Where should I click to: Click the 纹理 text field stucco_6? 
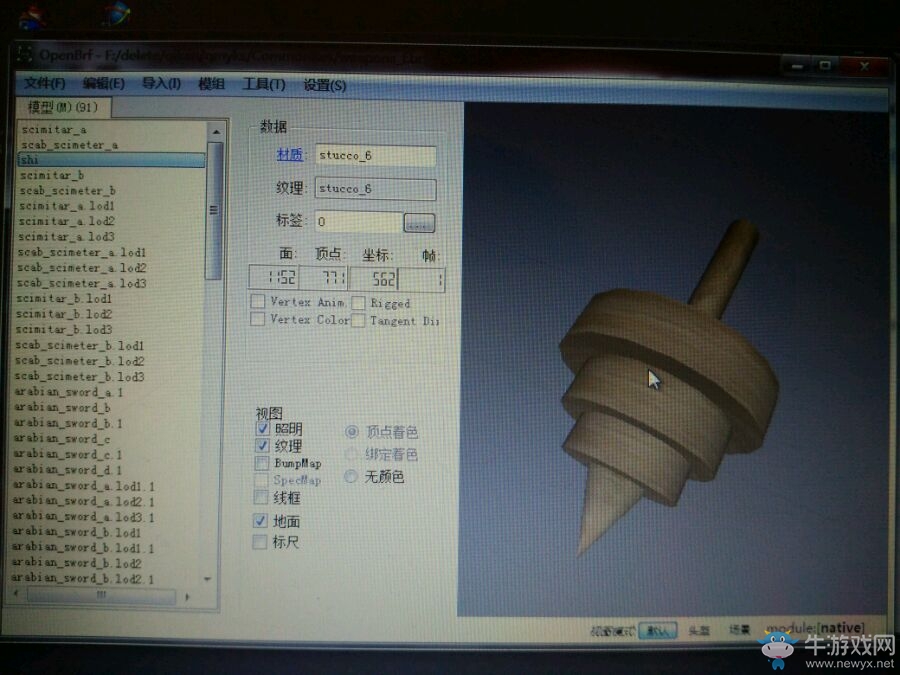pyautogui.click(x=375, y=189)
